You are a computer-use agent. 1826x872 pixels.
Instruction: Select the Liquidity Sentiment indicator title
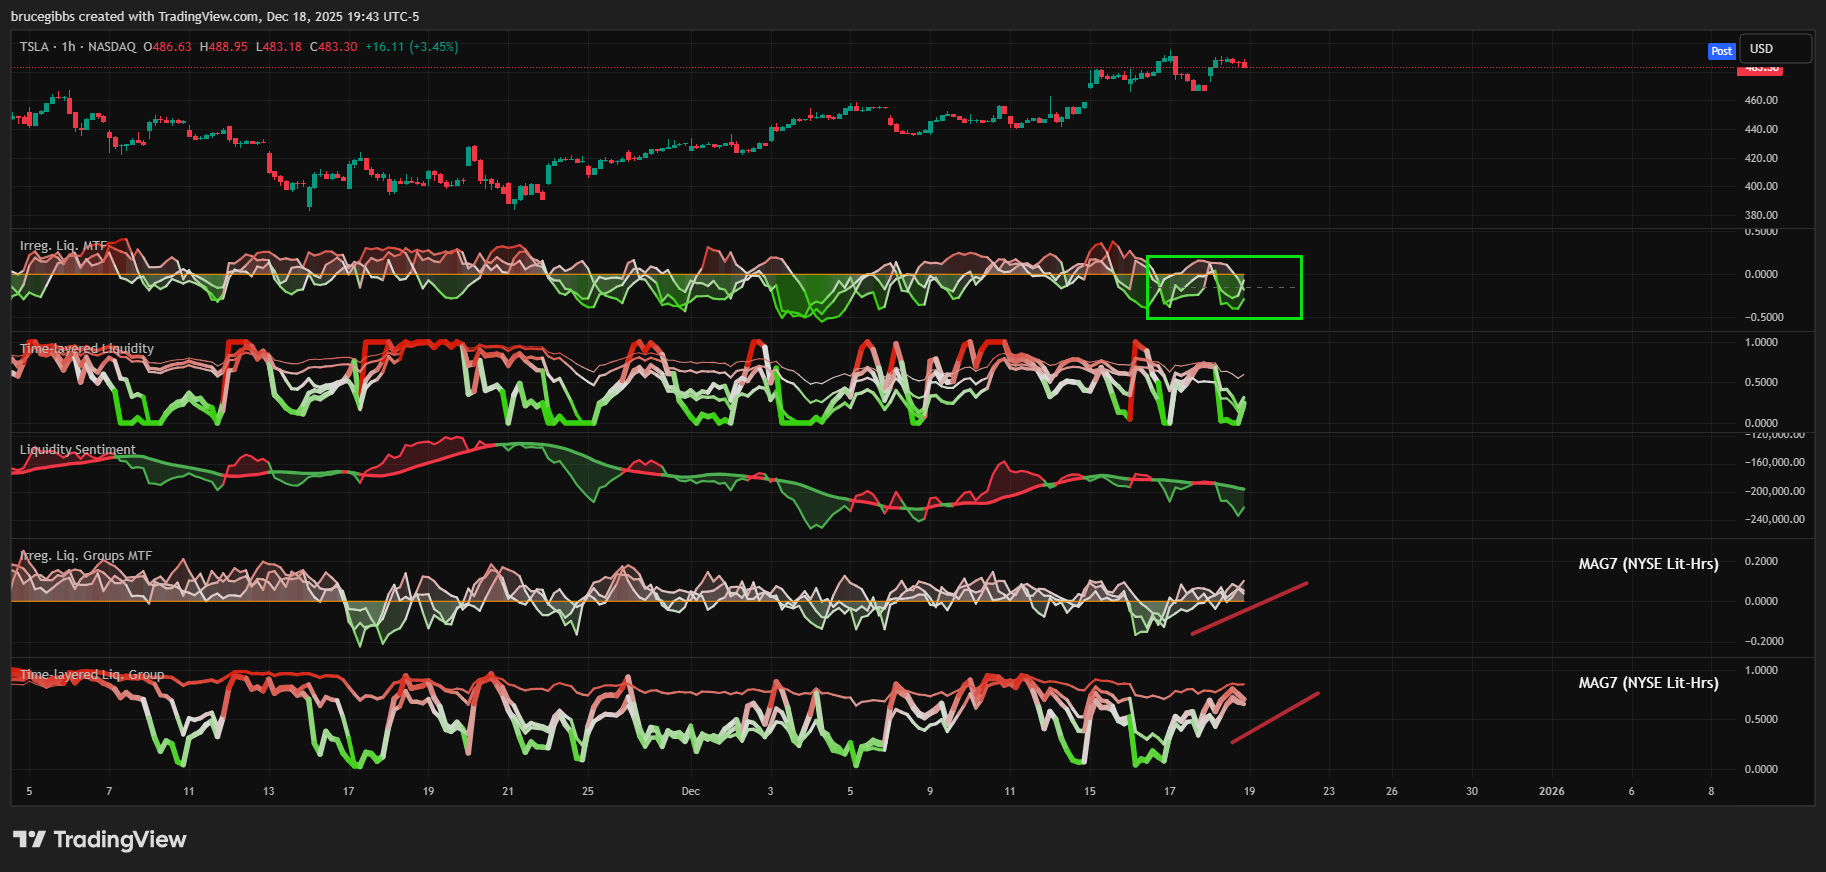[x=78, y=450]
